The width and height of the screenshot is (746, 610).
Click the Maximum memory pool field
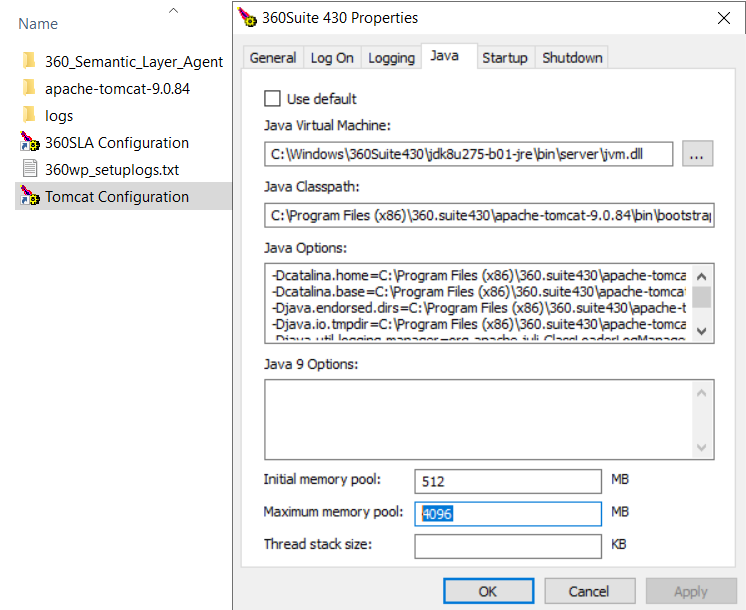(508, 513)
